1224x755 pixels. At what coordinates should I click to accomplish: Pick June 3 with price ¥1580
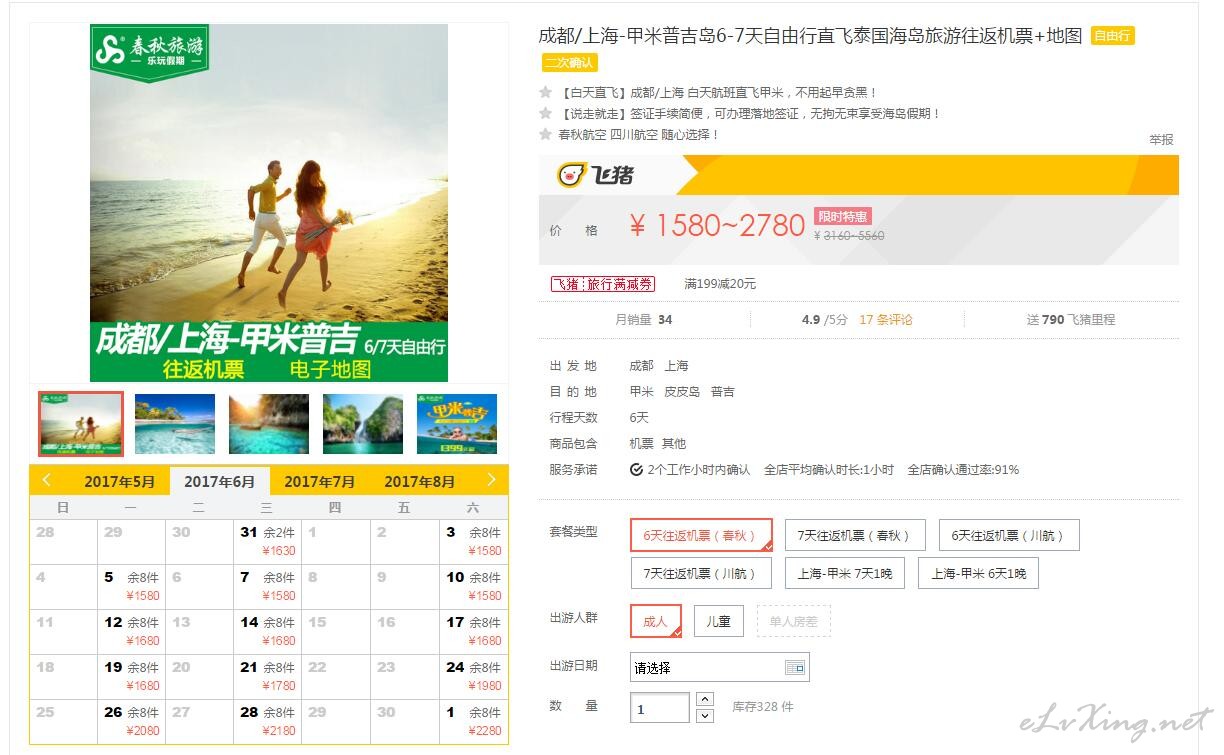click(x=474, y=542)
